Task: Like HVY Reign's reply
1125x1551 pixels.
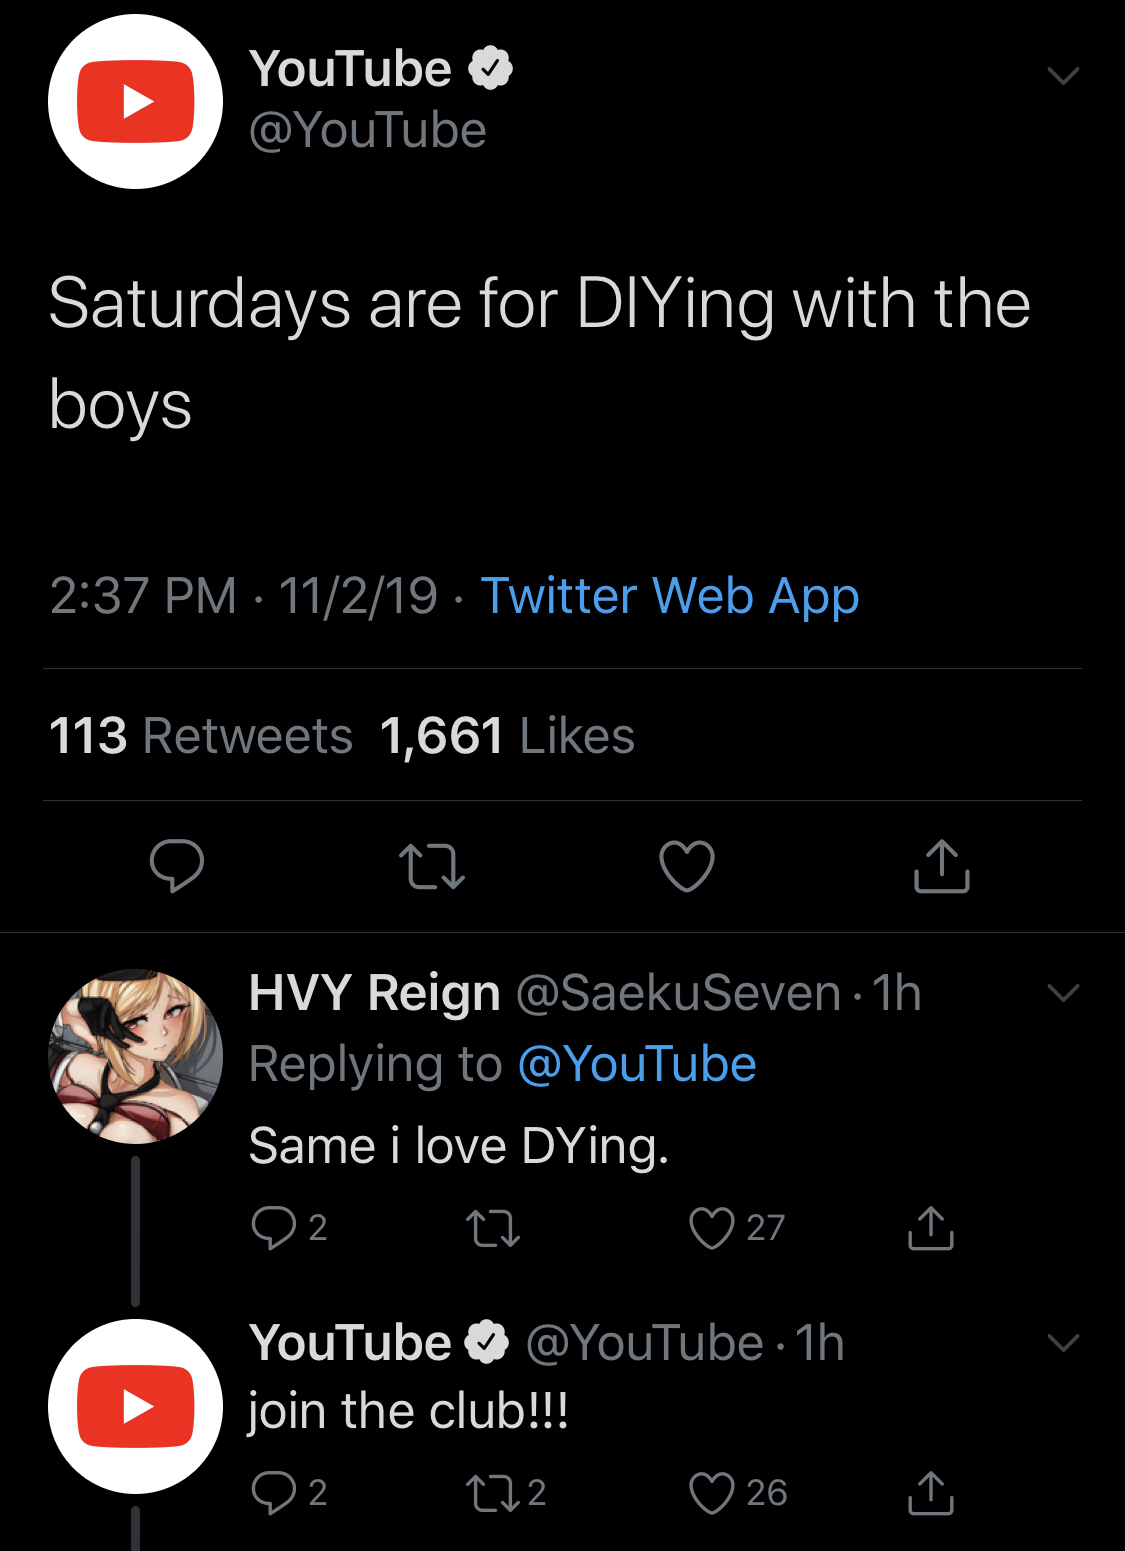Action: pyautogui.click(x=712, y=1228)
